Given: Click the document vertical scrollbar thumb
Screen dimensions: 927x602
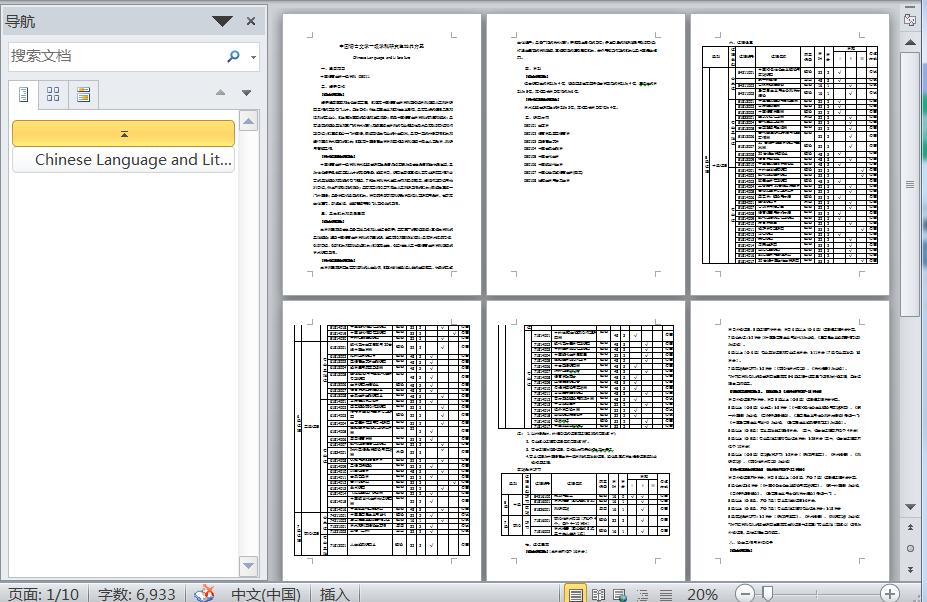Looking at the screenshot, I should click(910, 185).
